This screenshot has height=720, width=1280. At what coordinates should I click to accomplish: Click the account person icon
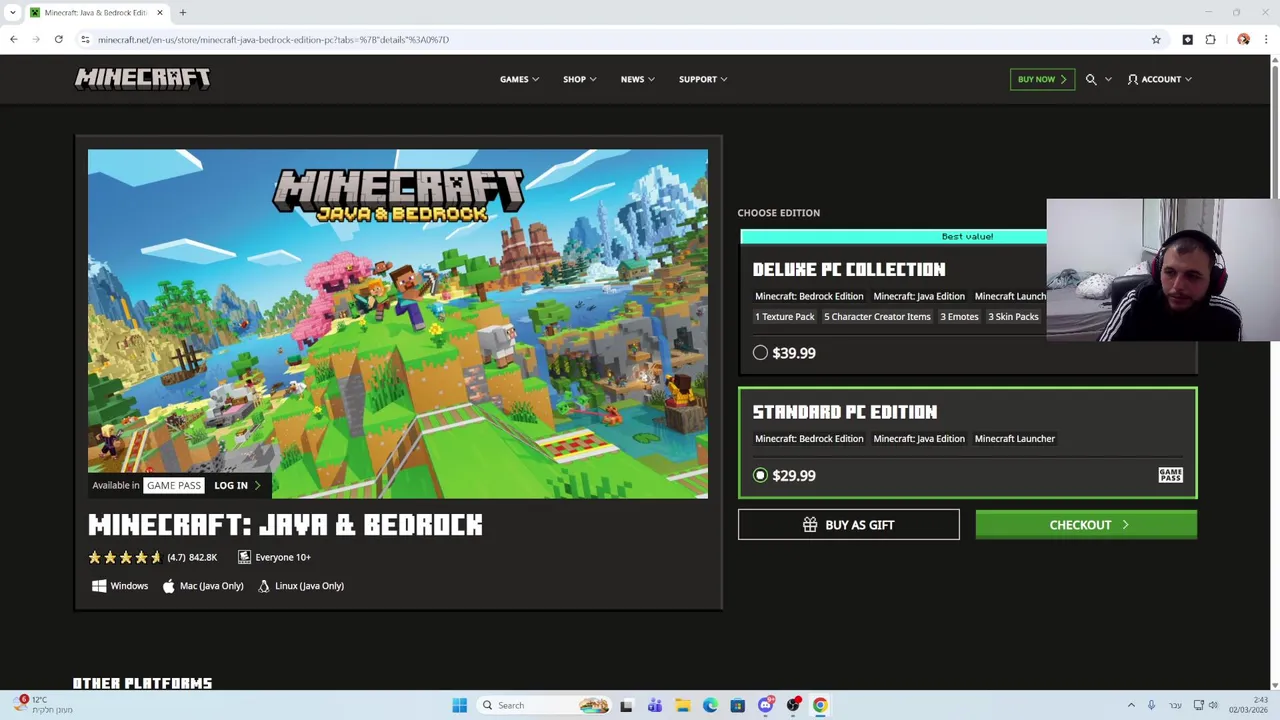1133,79
